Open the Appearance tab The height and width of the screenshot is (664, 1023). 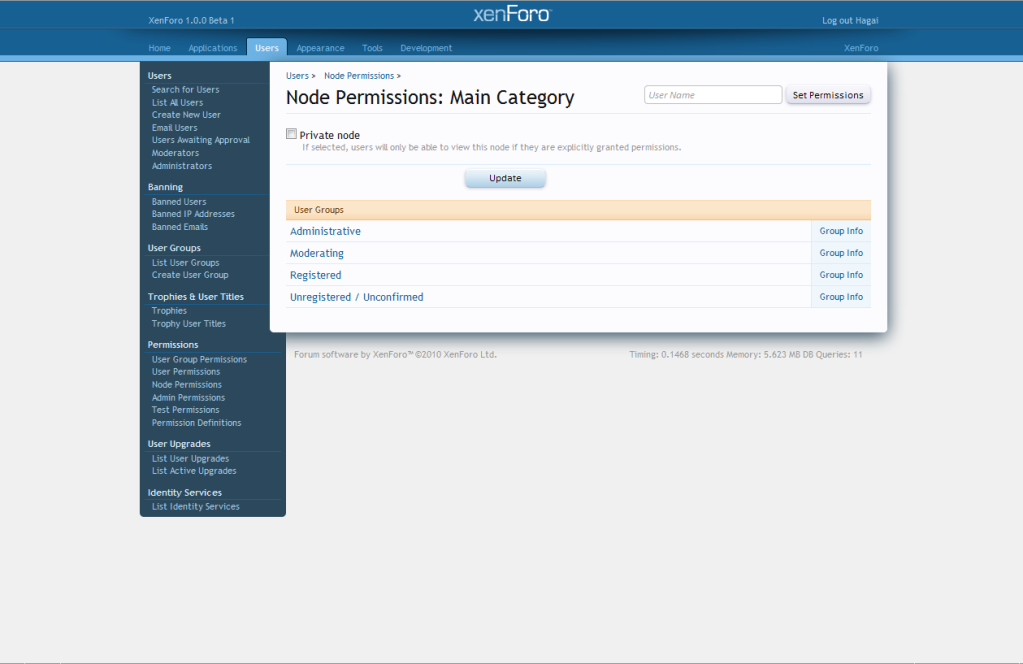320,48
